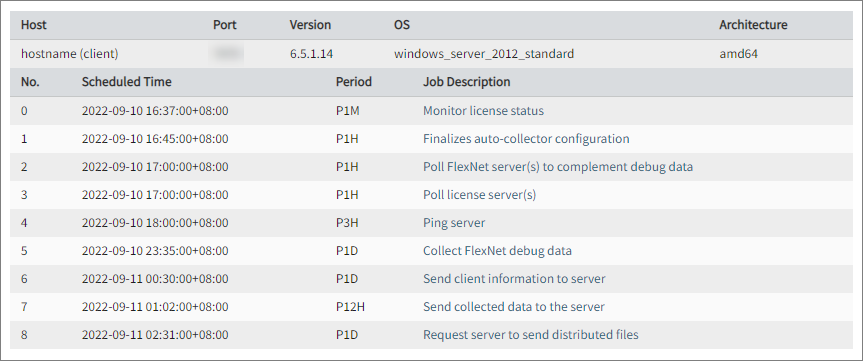Click the Job Description column header
Viewport: 863px width, 361px height.
tap(466, 82)
